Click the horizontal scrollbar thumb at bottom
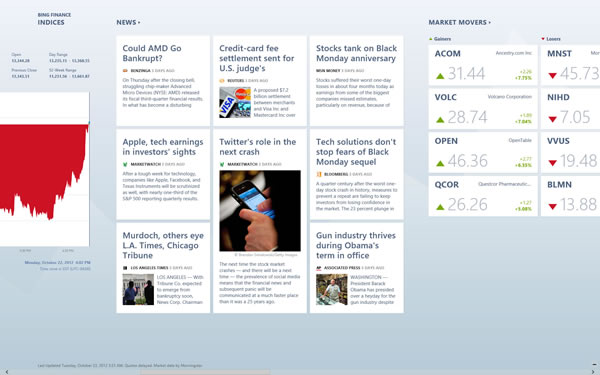 point(205,372)
